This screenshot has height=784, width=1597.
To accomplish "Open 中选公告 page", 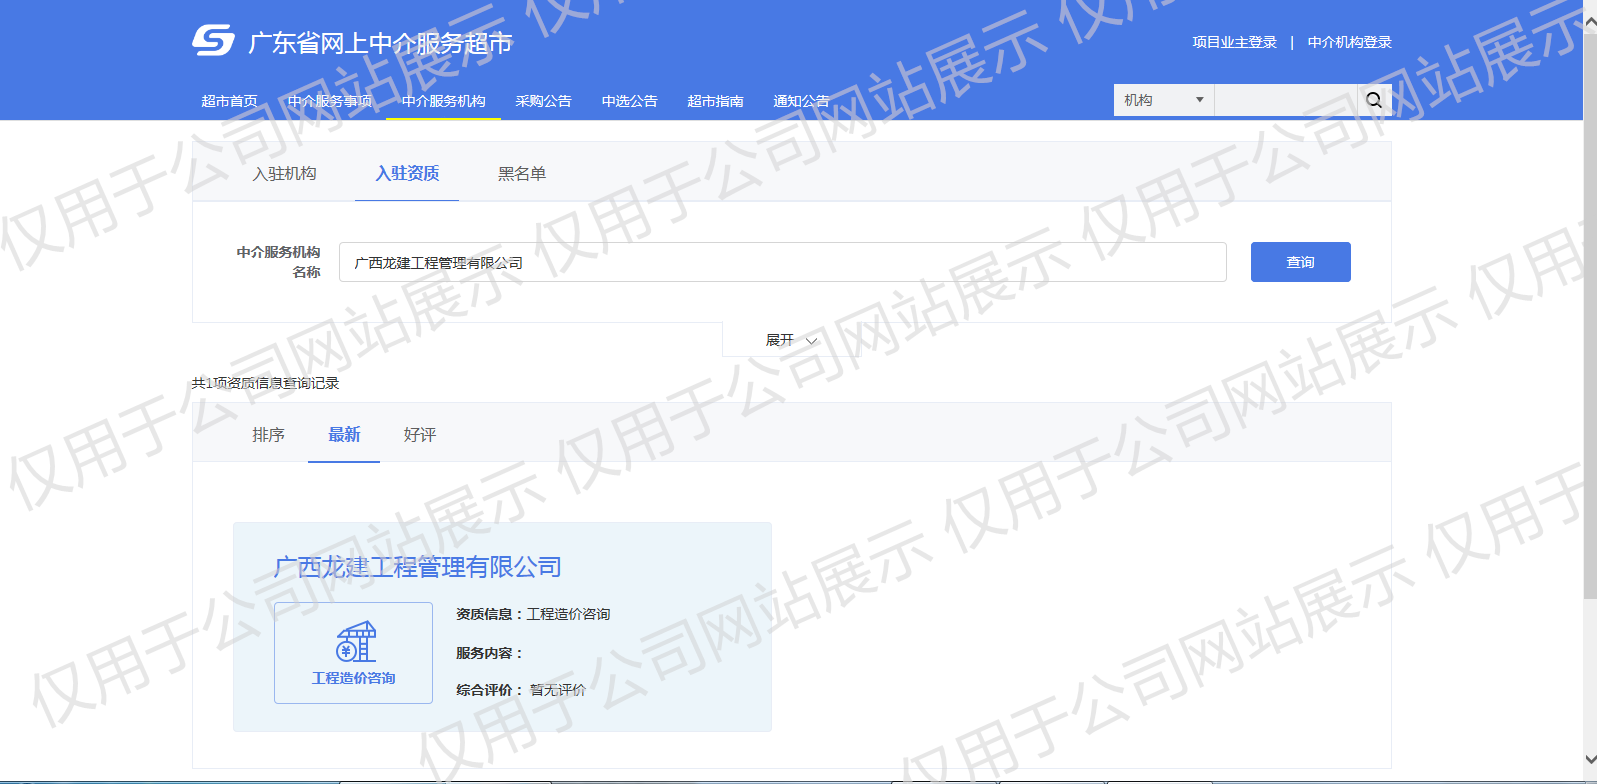I will [x=629, y=101].
